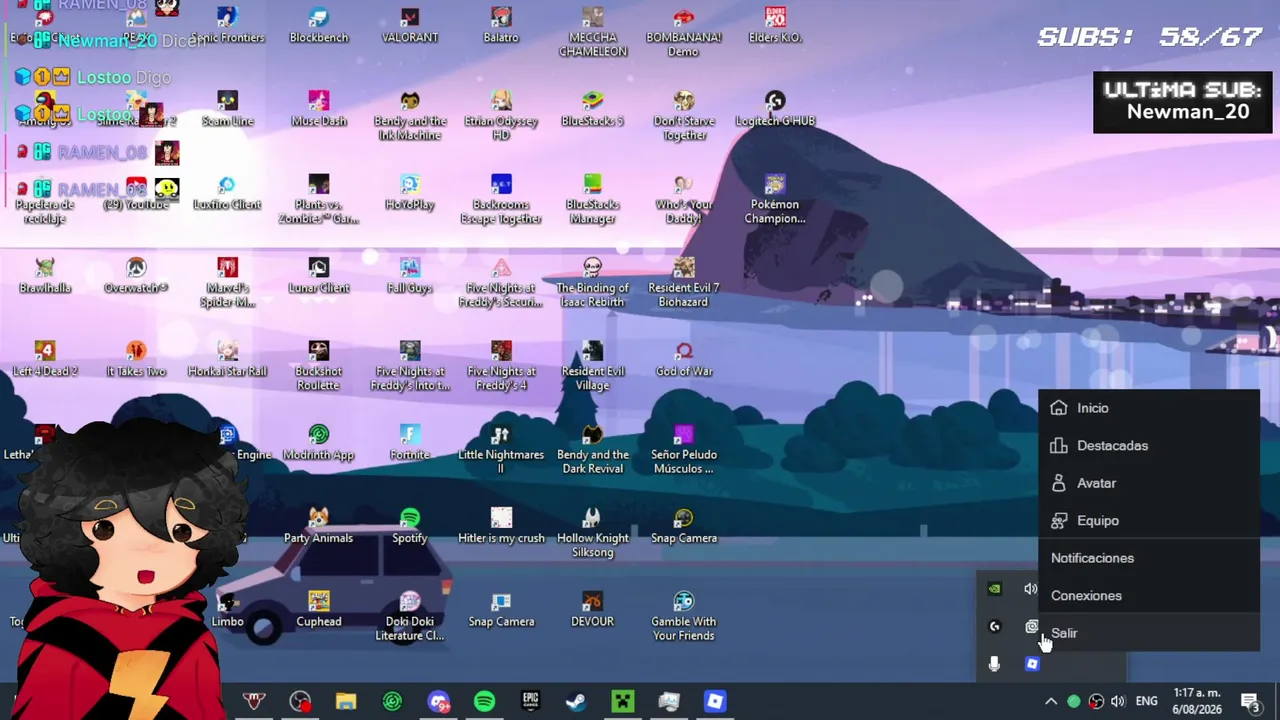Viewport: 1280px width, 720px height.
Task: Select the Hollow Knight Silksong icon
Action: point(592,533)
